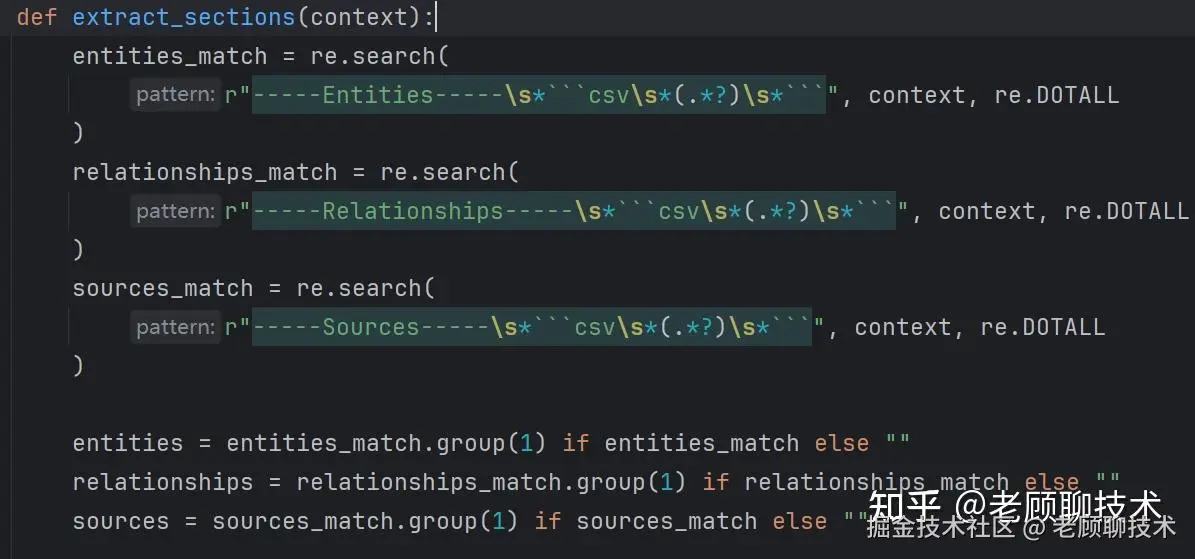Click the relationships_match variable assignment
This screenshot has width=1195, height=559.
point(205,172)
